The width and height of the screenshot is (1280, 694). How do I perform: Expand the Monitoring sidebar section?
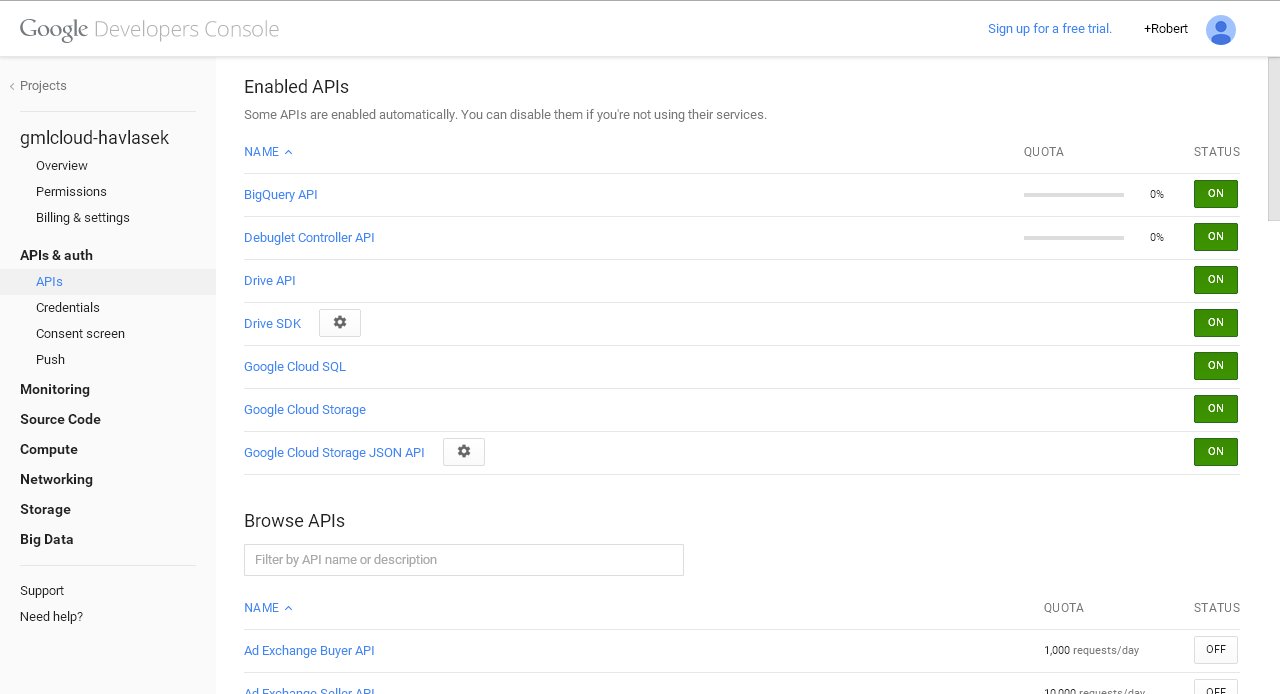[x=55, y=389]
